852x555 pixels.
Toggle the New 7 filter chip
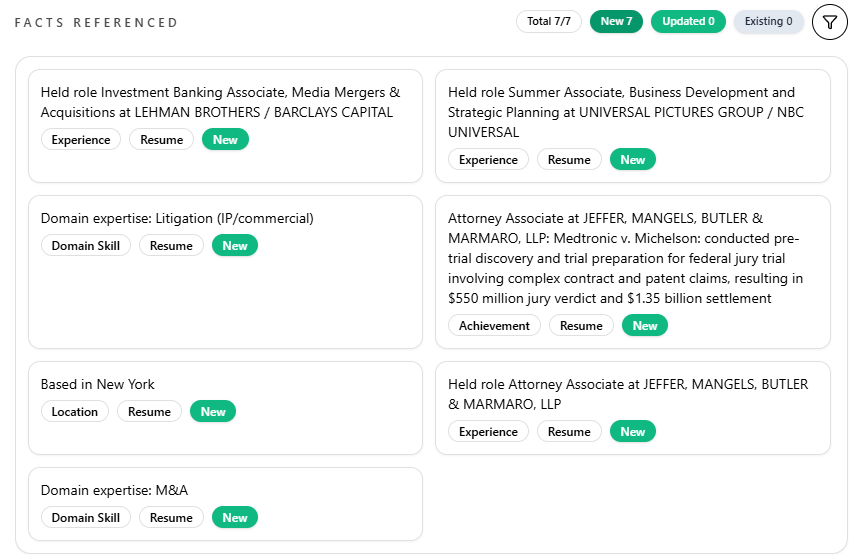(616, 21)
